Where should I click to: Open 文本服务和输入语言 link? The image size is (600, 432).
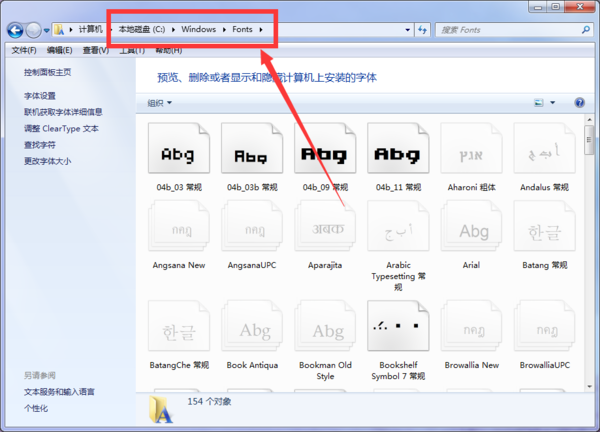59,392
